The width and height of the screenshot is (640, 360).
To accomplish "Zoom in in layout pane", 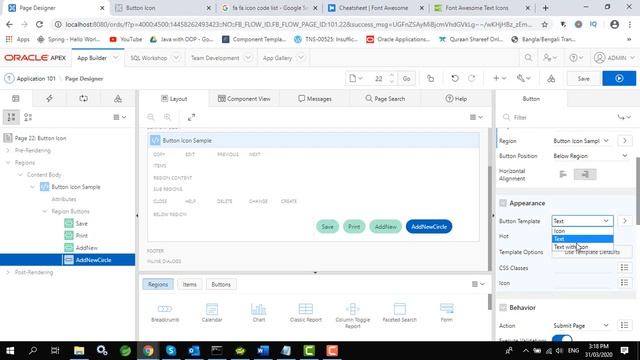I will click(167, 117).
